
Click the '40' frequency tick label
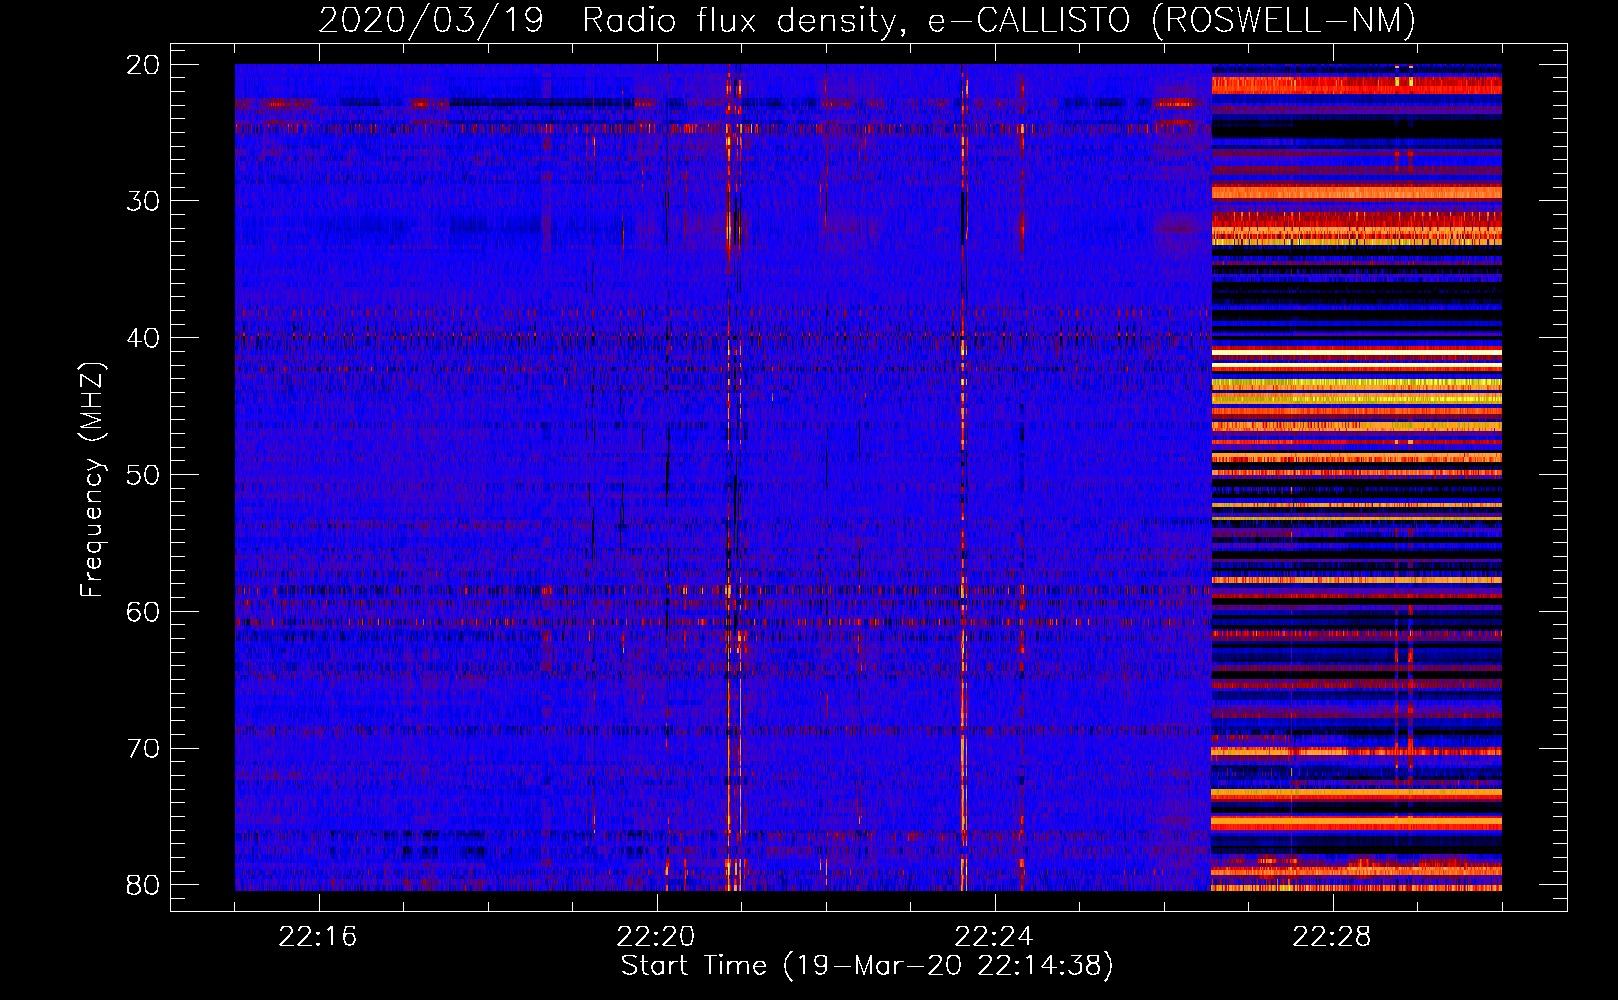(x=143, y=338)
